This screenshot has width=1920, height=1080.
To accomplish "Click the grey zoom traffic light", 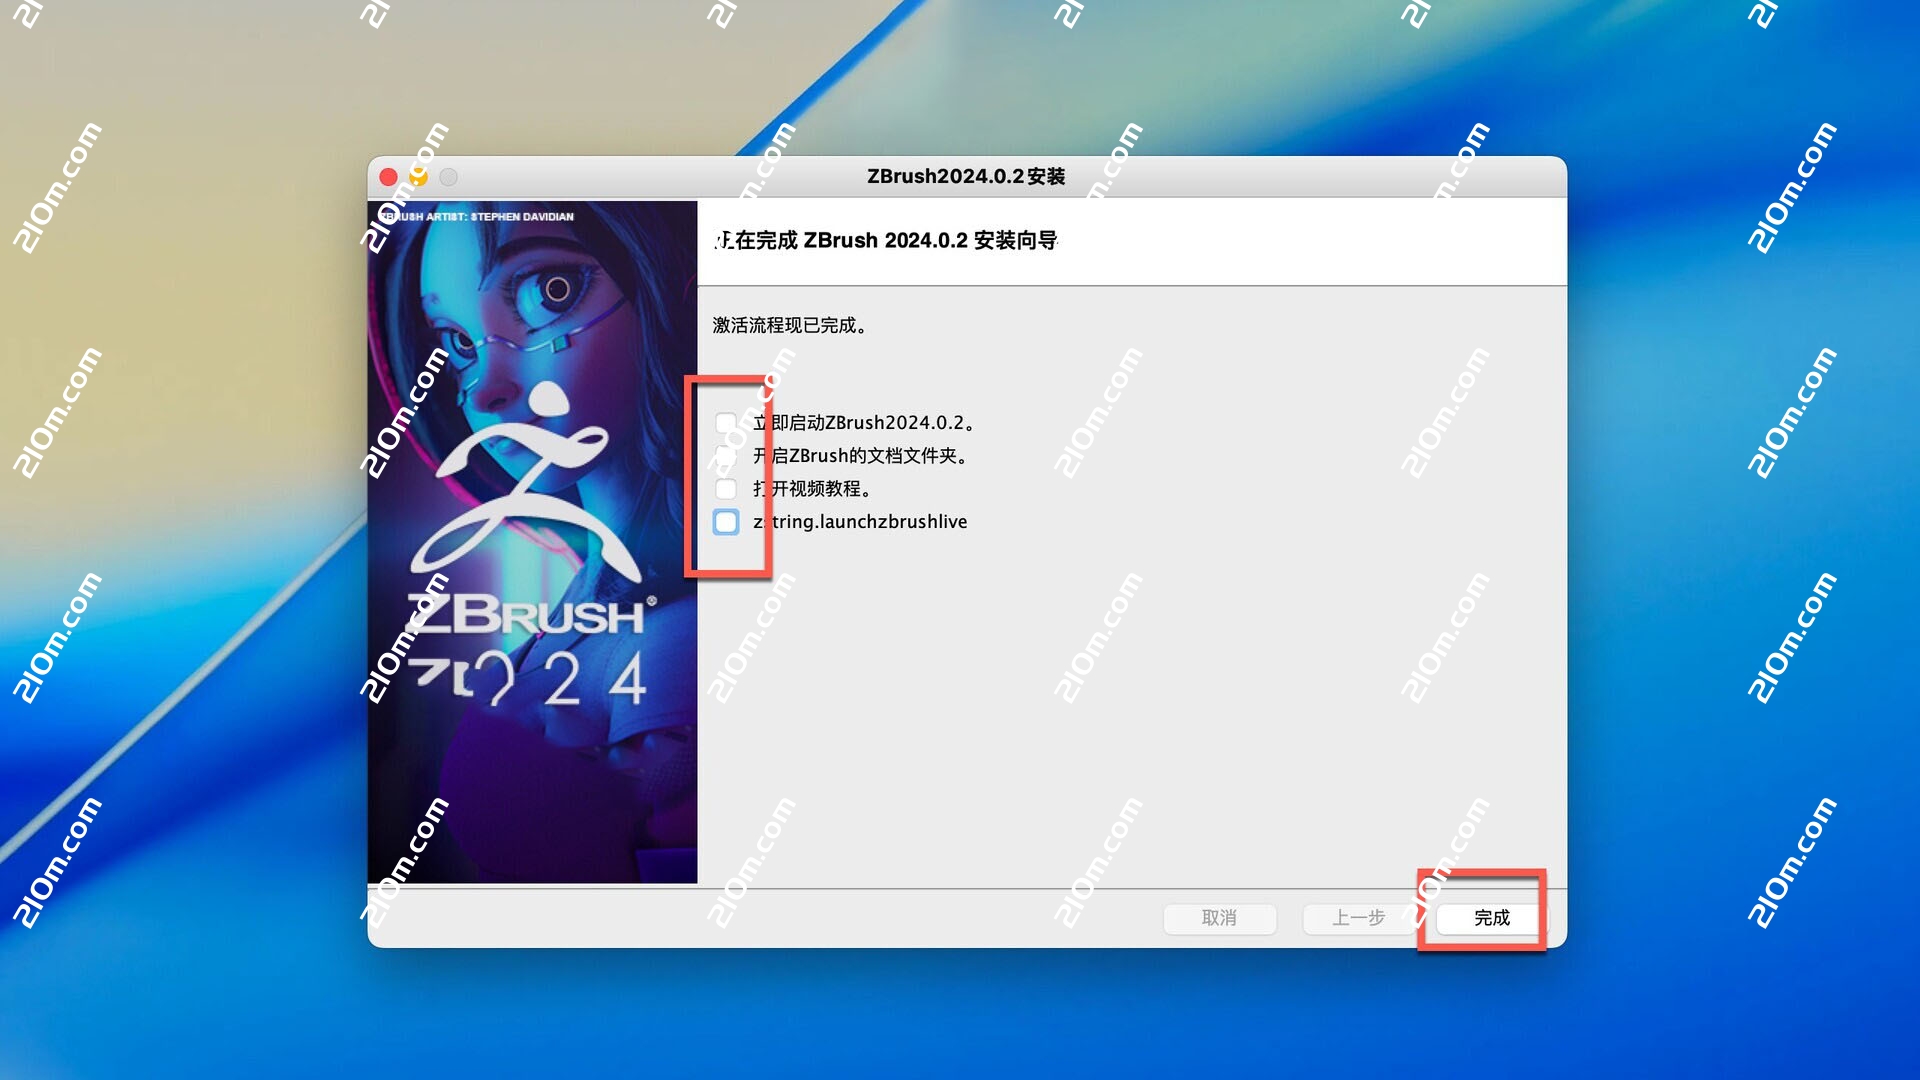I will pyautogui.click(x=450, y=176).
